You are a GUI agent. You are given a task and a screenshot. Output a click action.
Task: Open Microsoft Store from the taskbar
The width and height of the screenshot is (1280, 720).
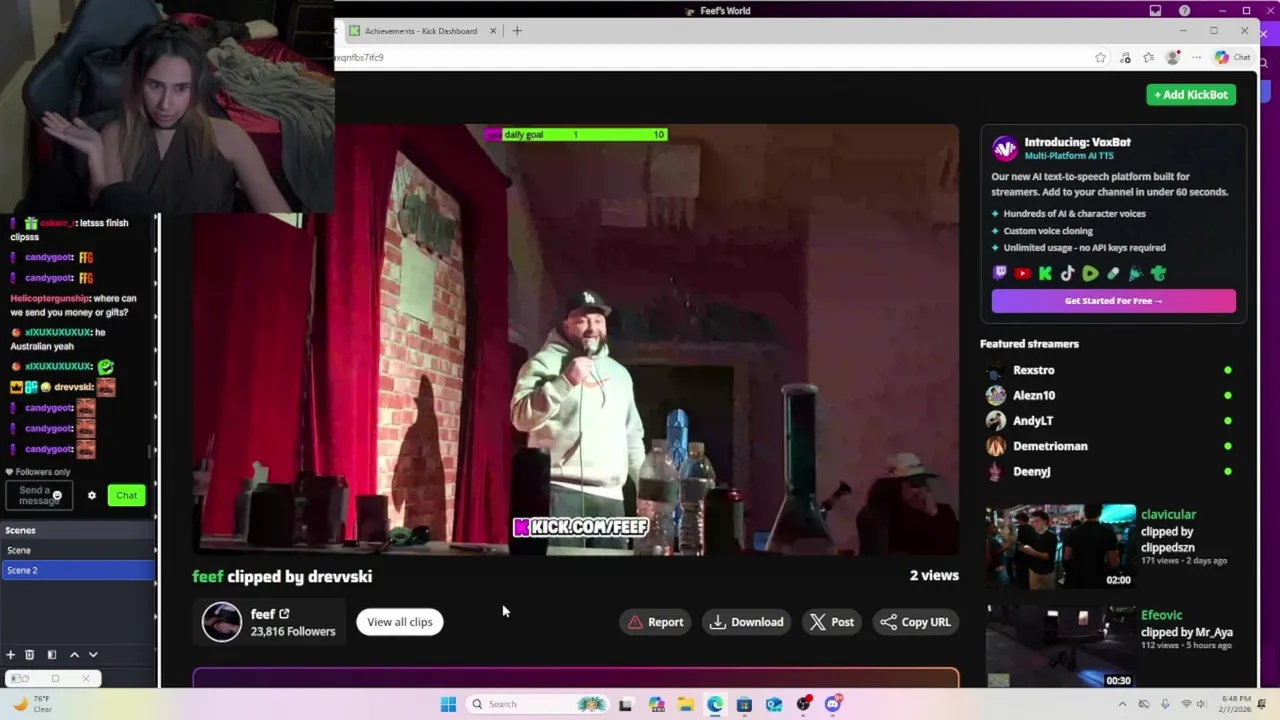(x=744, y=704)
